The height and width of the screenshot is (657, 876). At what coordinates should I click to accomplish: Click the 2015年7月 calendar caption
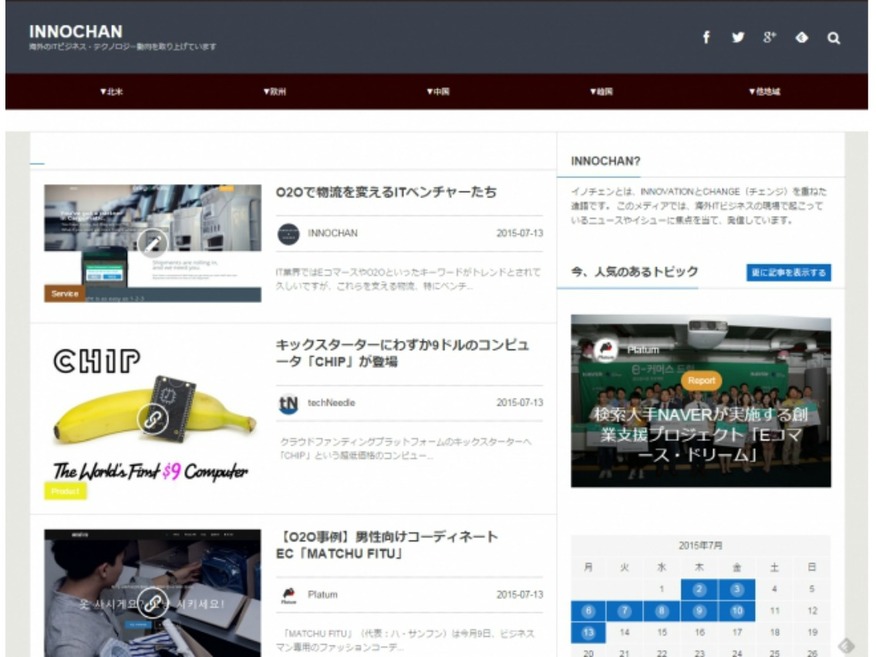click(x=701, y=545)
